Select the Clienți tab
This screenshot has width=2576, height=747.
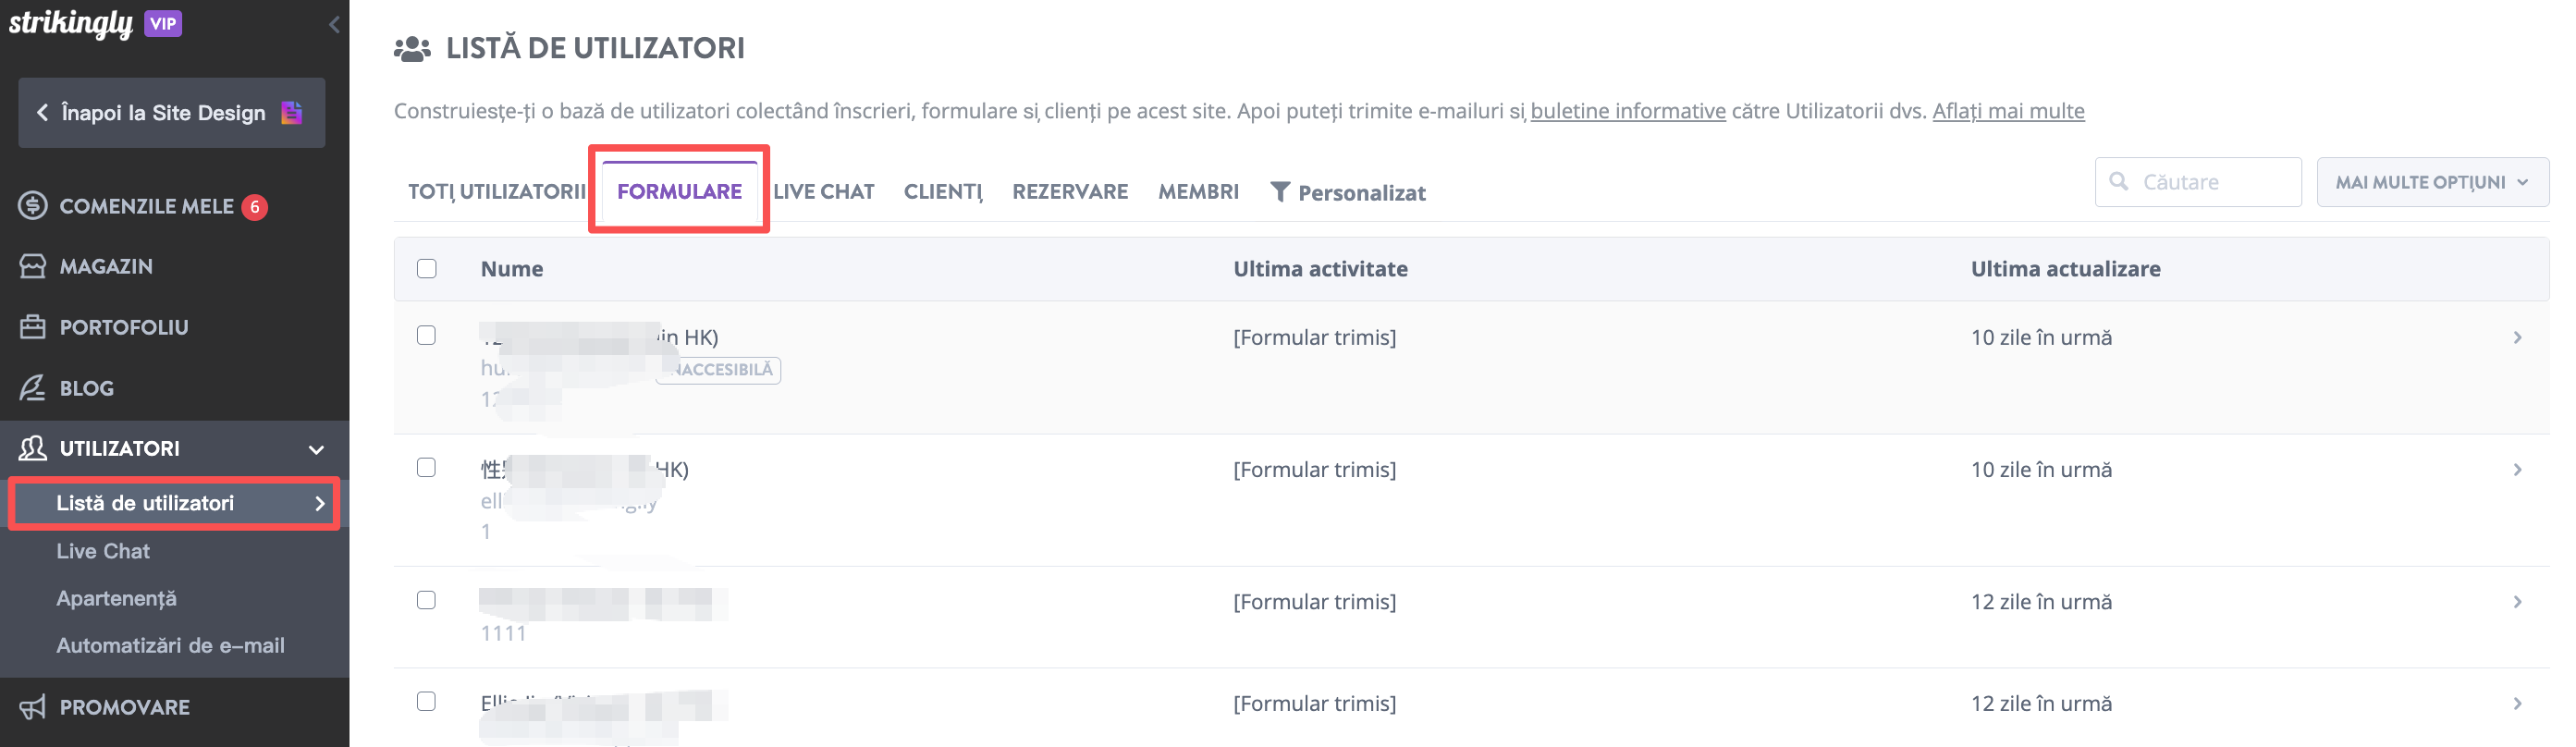(943, 192)
